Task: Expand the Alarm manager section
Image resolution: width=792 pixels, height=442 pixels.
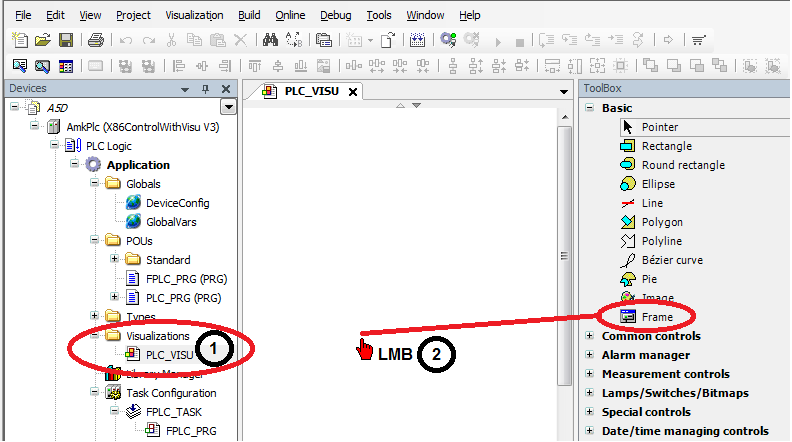Action: click(x=588, y=355)
